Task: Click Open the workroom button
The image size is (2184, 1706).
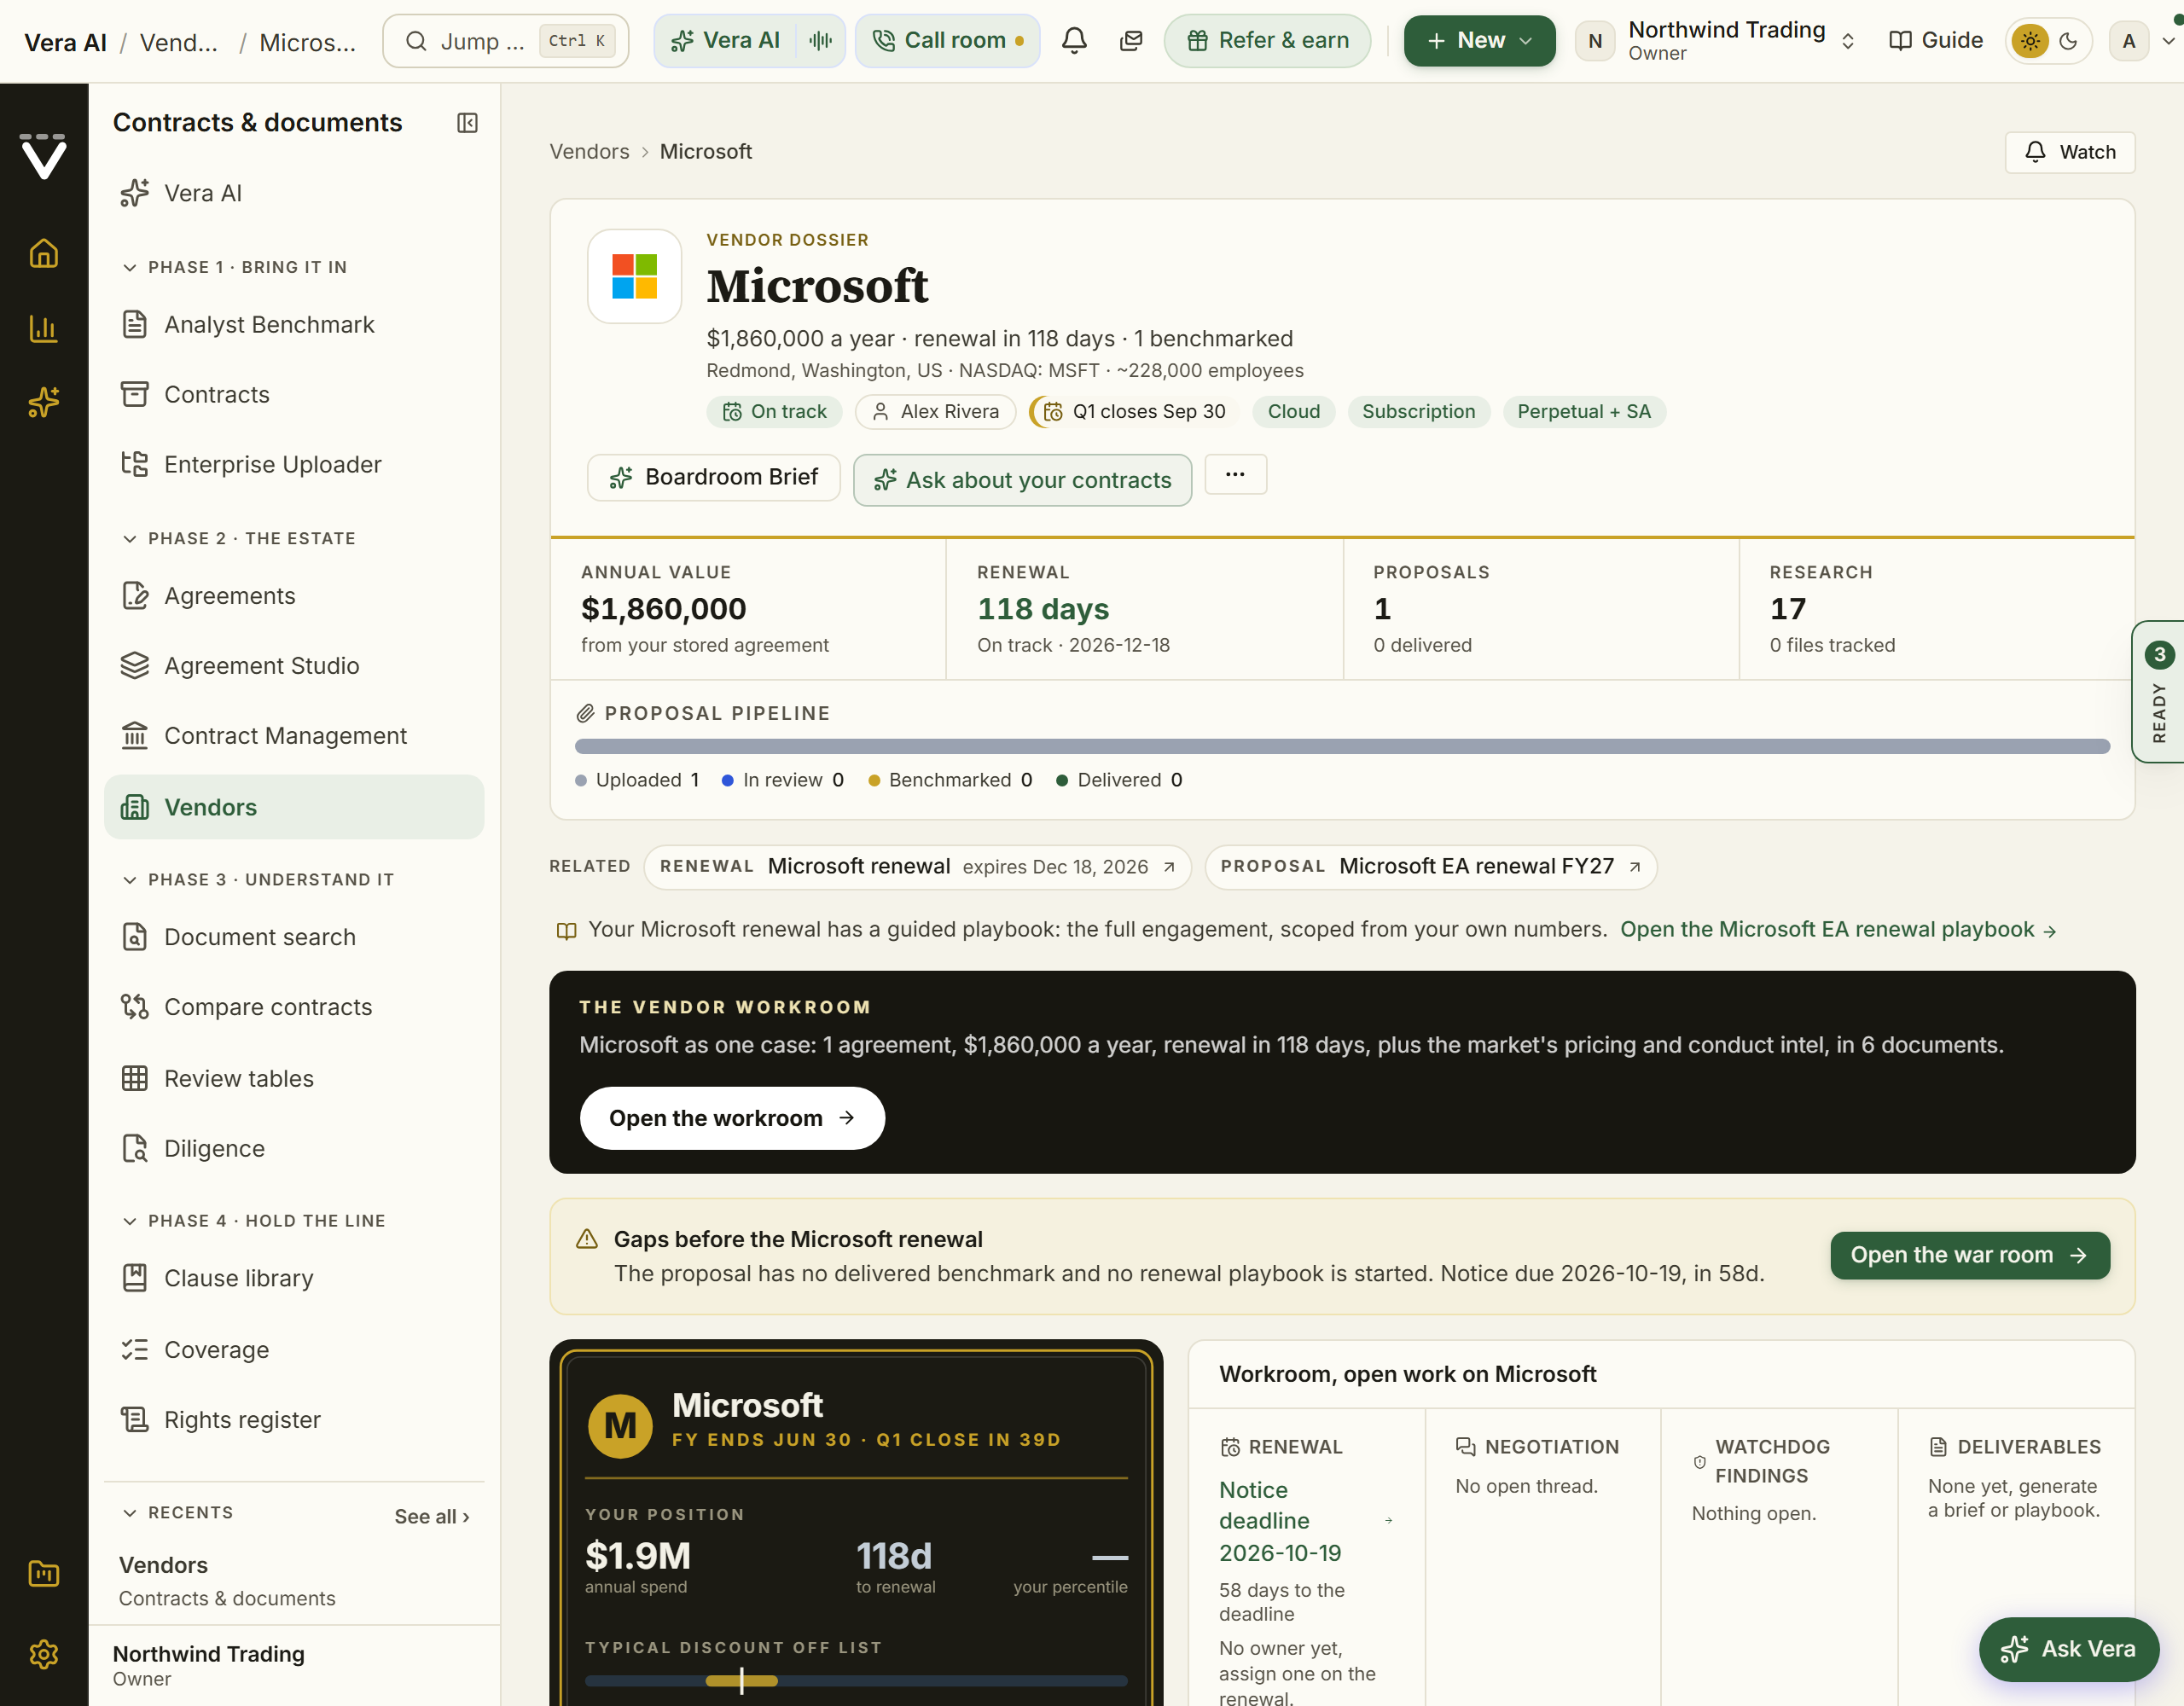Action: 732,1118
